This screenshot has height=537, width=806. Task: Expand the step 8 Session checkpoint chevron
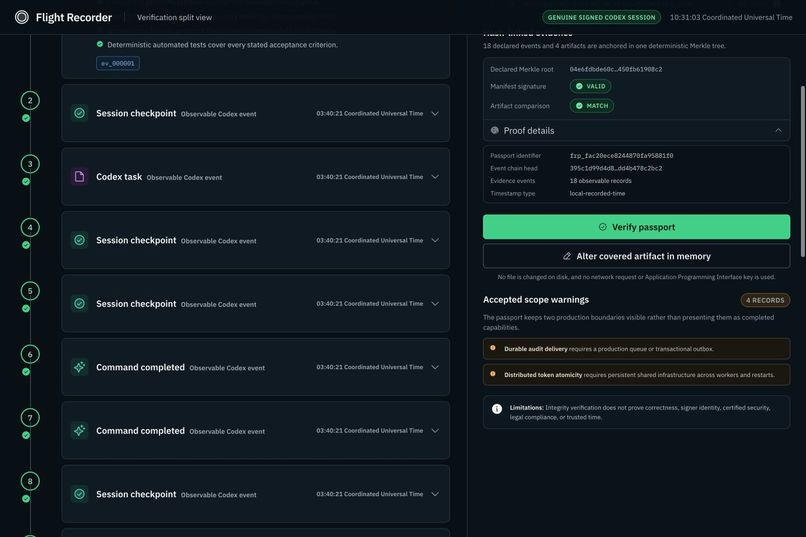(435, 494)
